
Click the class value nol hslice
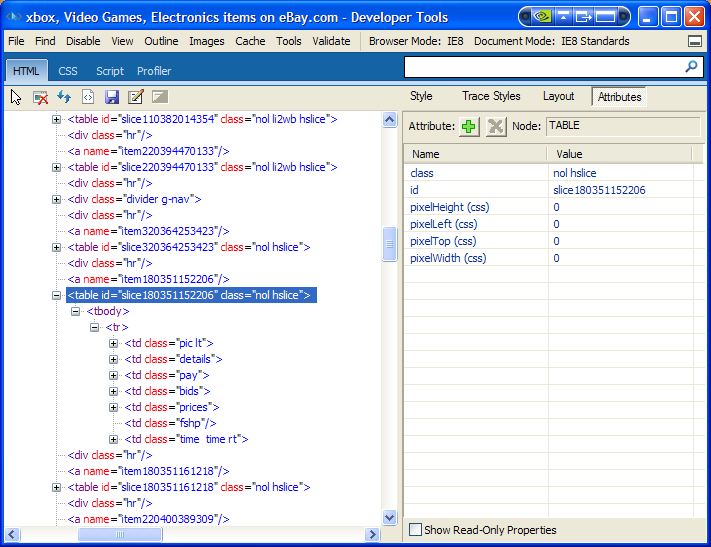(x=575, y=173)
